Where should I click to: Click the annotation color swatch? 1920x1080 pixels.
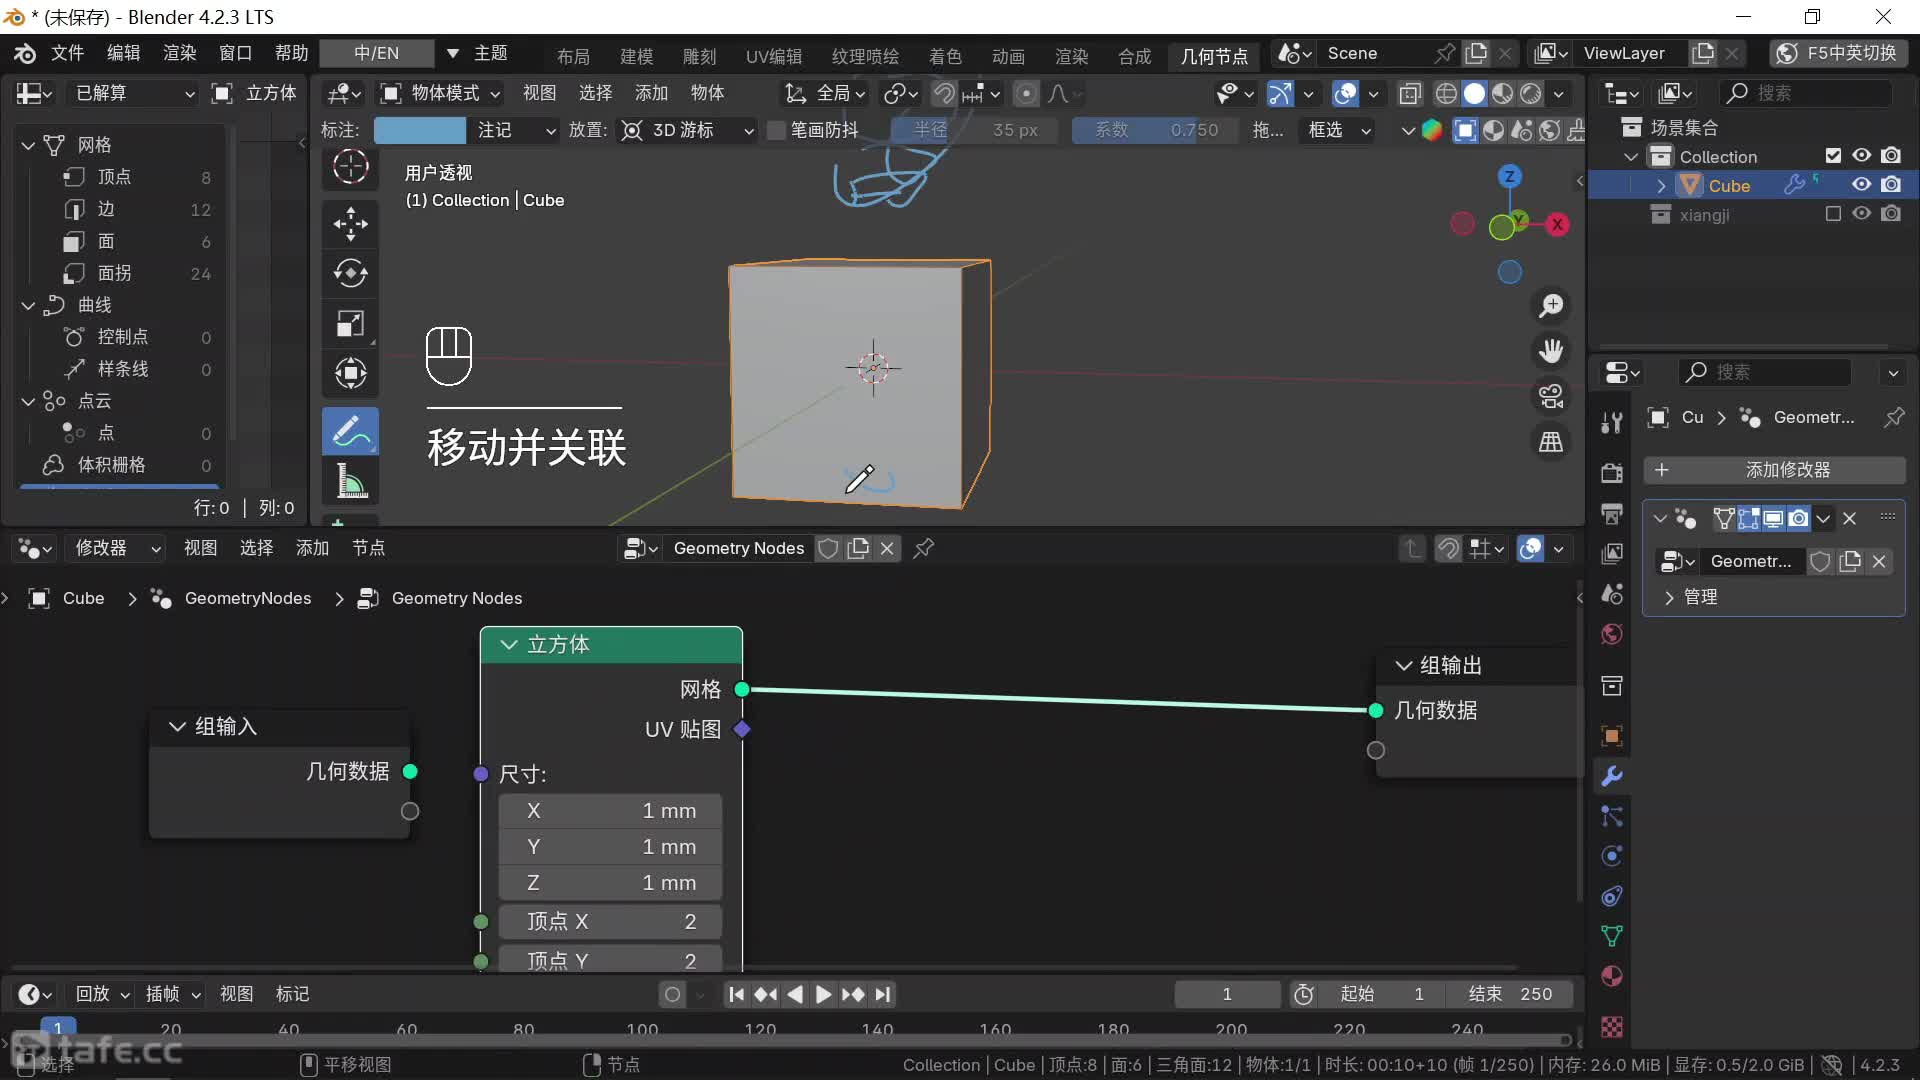(x=419, y=130)
